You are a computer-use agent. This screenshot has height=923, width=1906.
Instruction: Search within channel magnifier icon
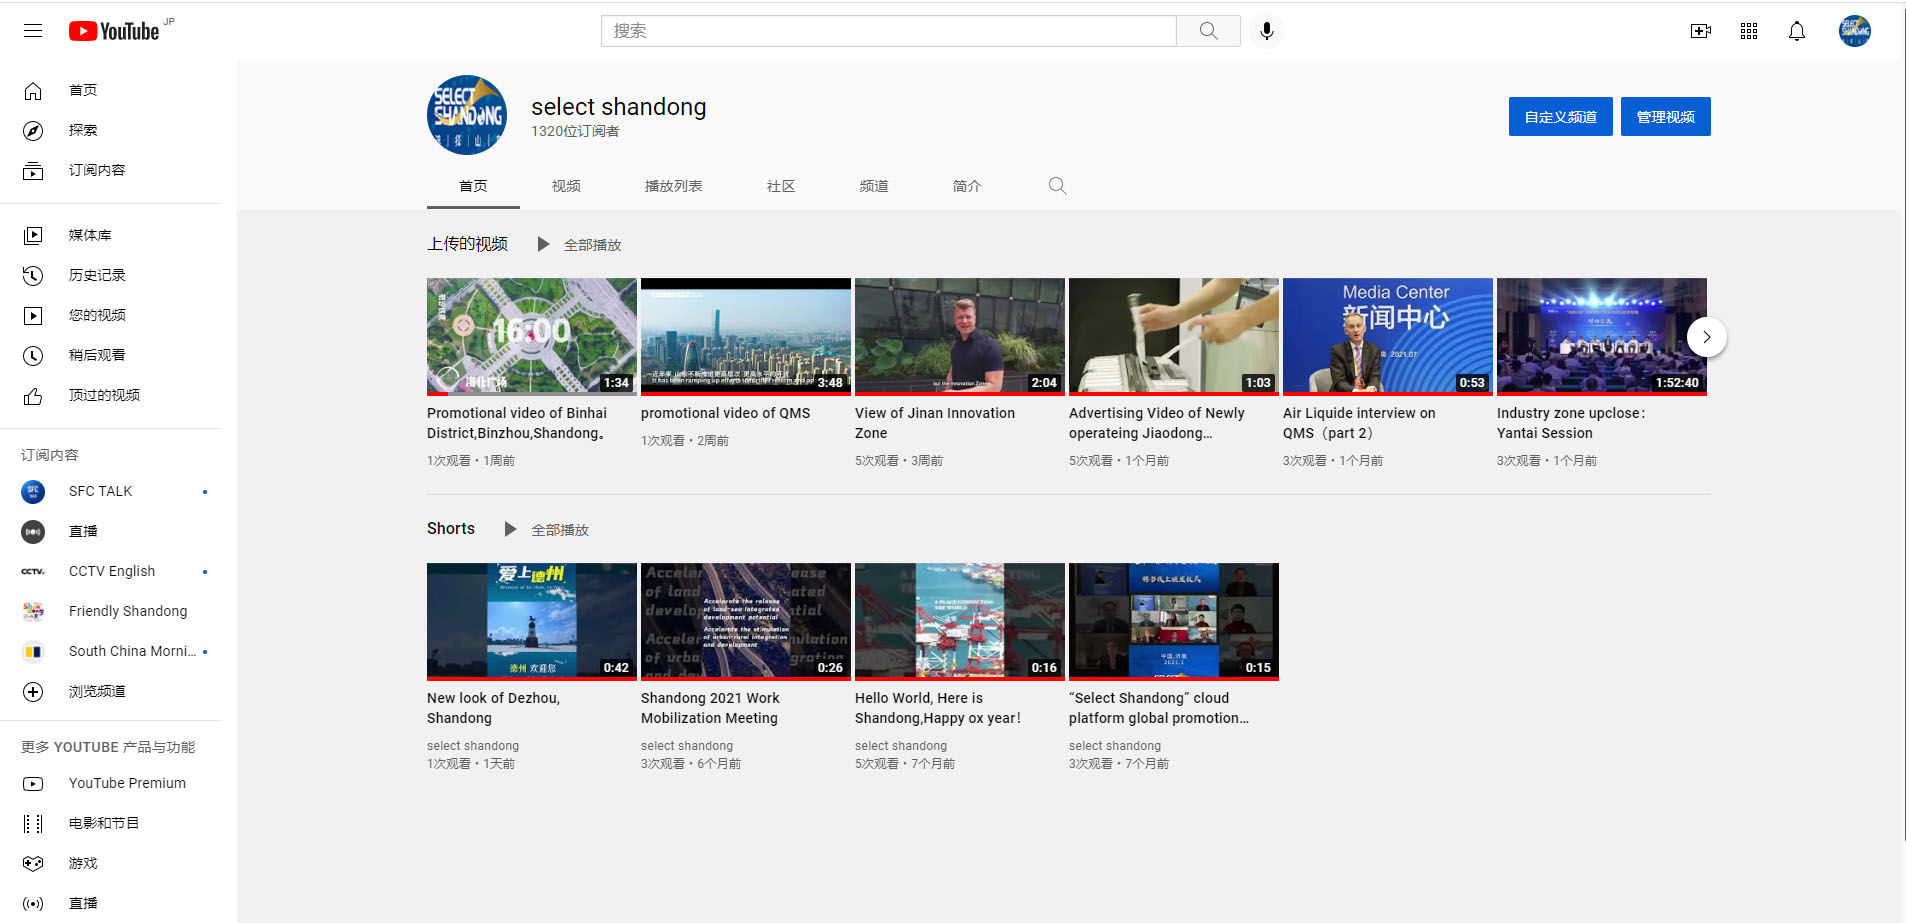[1057, 186]
